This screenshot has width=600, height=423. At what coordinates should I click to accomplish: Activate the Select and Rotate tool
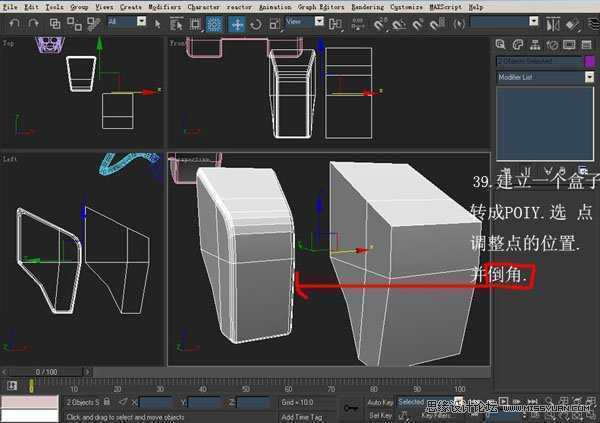click(x=256, y=24)
